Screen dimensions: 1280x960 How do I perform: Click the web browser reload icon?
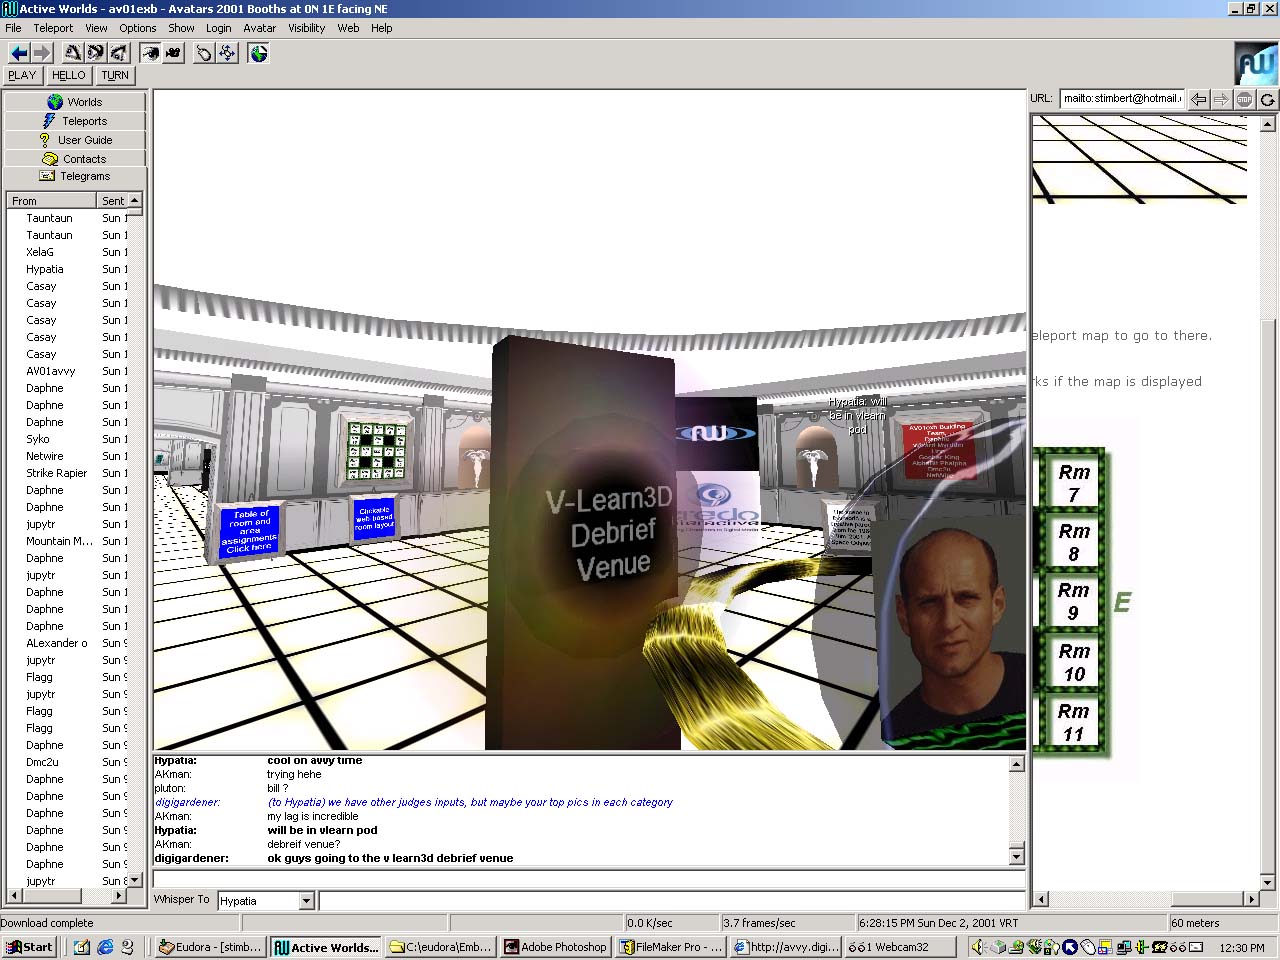click(x=1267, y=99)
